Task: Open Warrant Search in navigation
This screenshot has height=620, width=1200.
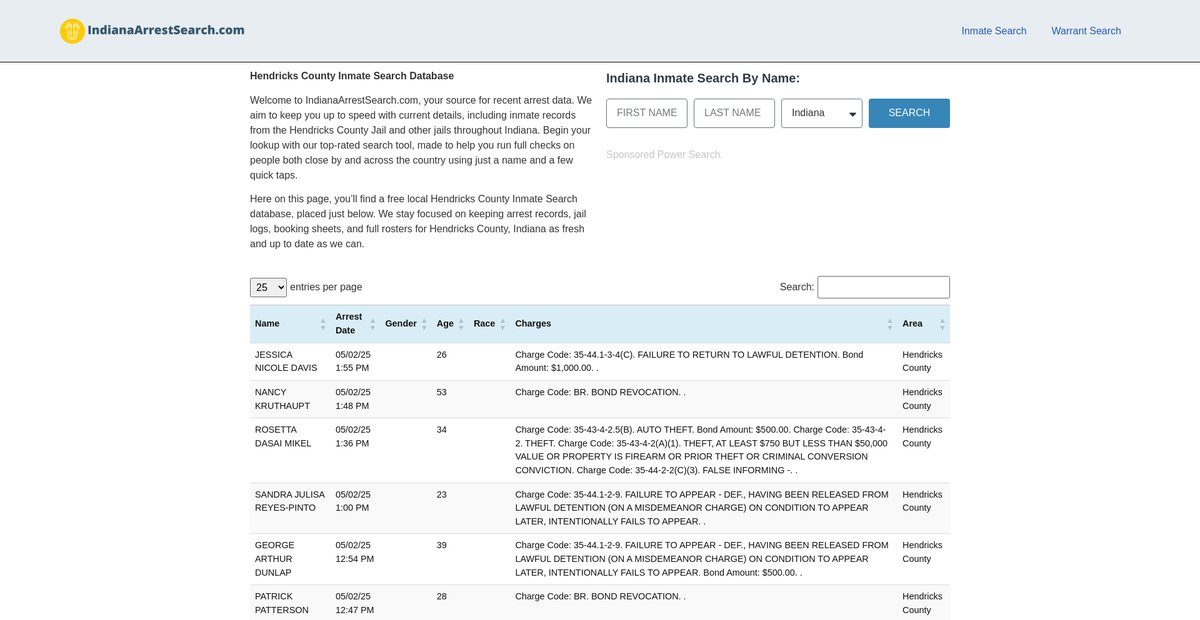Action: (x=1085, y=31)
